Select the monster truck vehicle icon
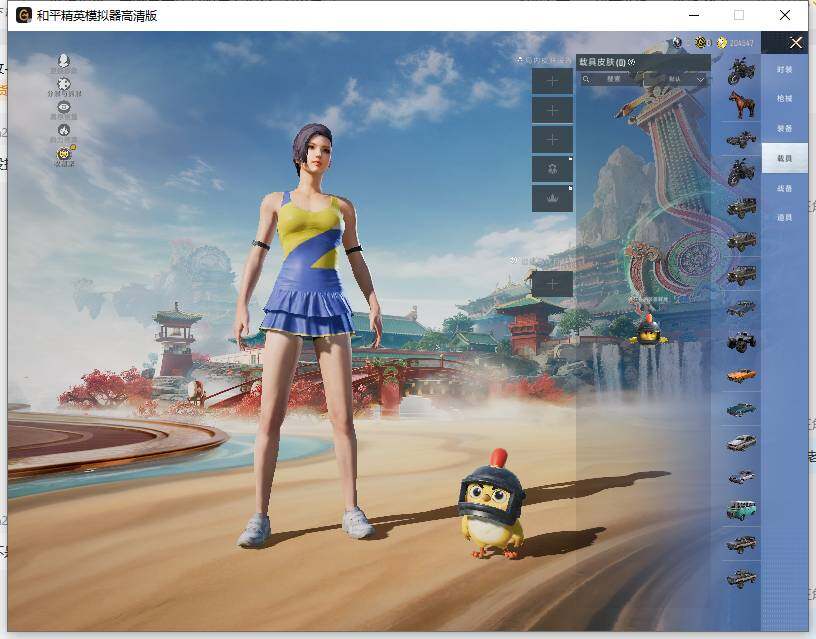816x639 pixels. (x=741, y=341)
